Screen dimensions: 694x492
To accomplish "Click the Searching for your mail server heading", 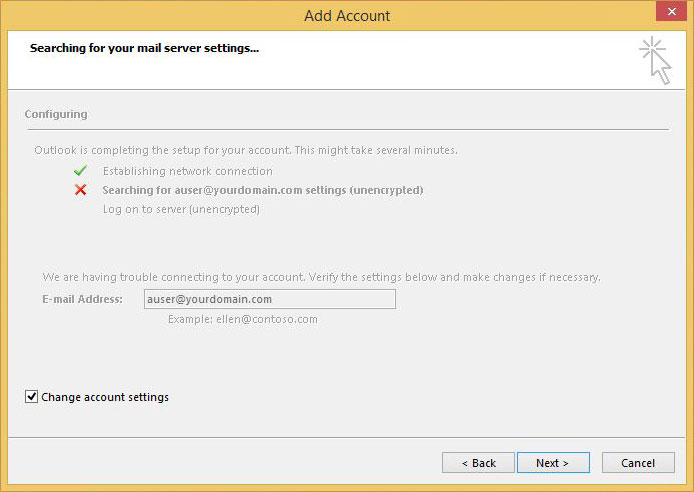I will [x=144, y=48].
